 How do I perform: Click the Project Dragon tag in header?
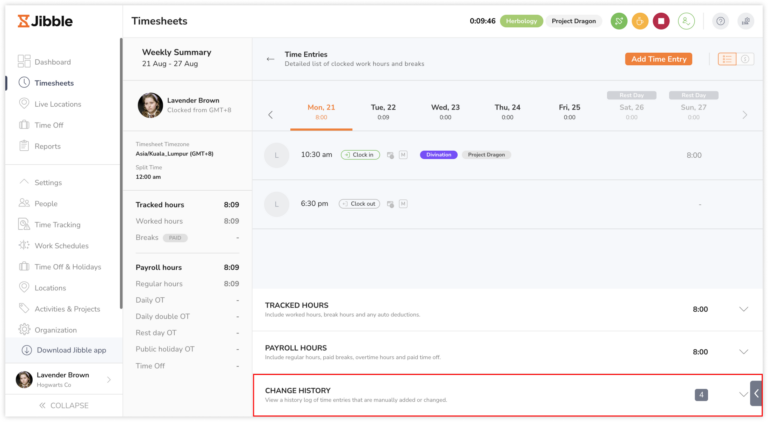tap(574, 21)
